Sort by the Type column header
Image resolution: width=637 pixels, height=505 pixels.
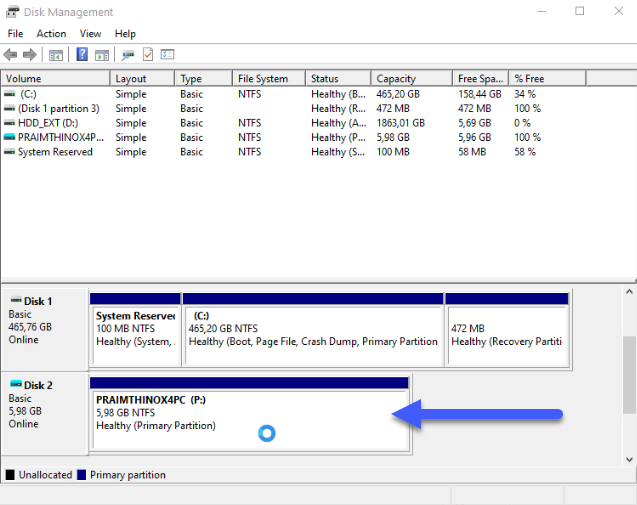point(204,78)
